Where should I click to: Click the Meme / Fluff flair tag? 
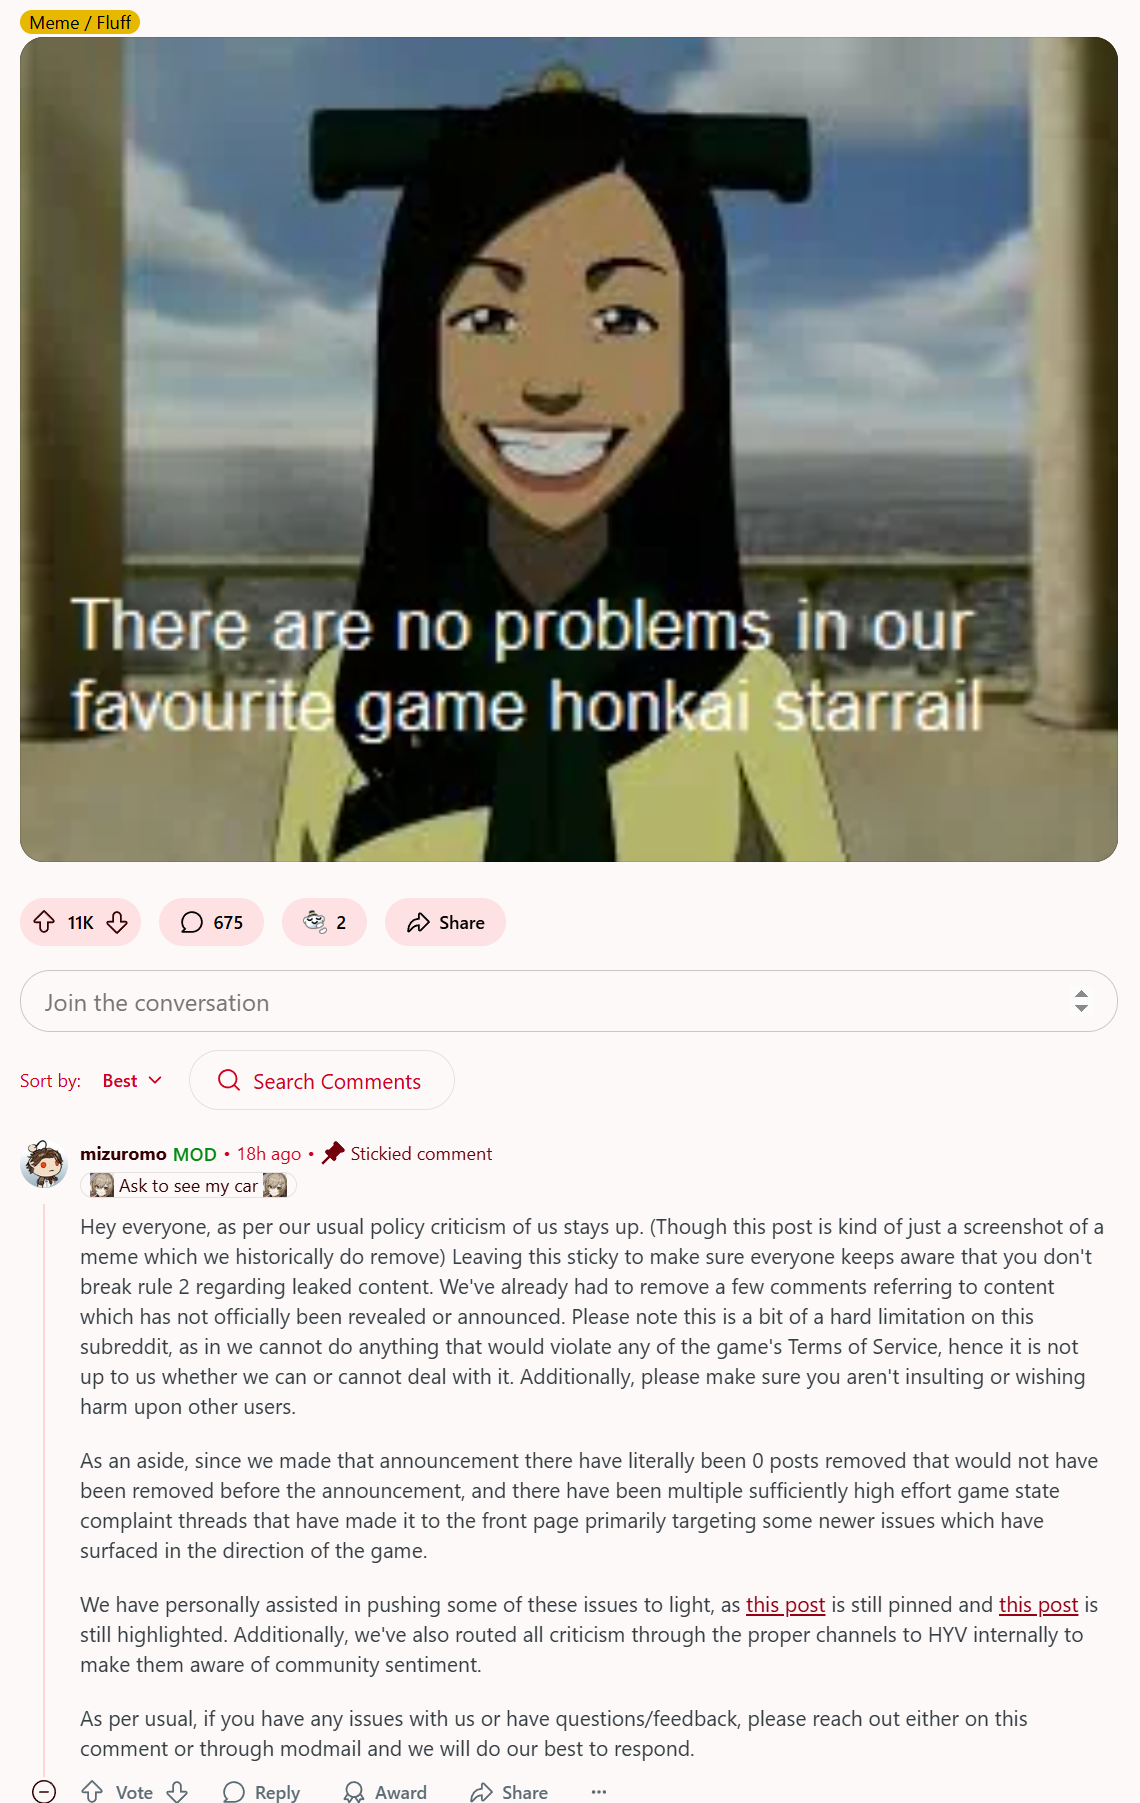pos(80,22)
